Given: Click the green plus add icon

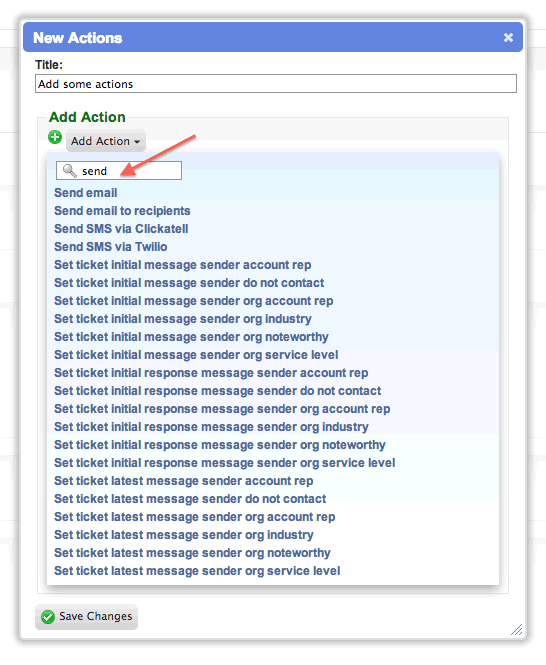Looking at the screenshot, I should [x=55, y=137].
